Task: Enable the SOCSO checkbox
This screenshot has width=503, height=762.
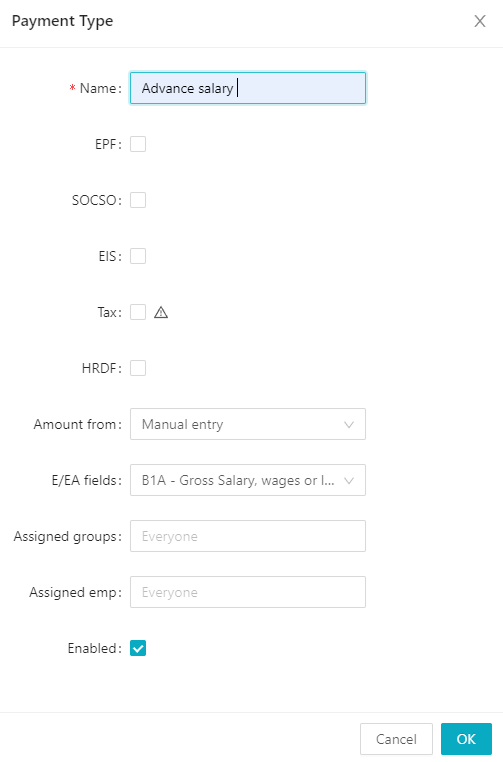Action: [x=138, y=200]
